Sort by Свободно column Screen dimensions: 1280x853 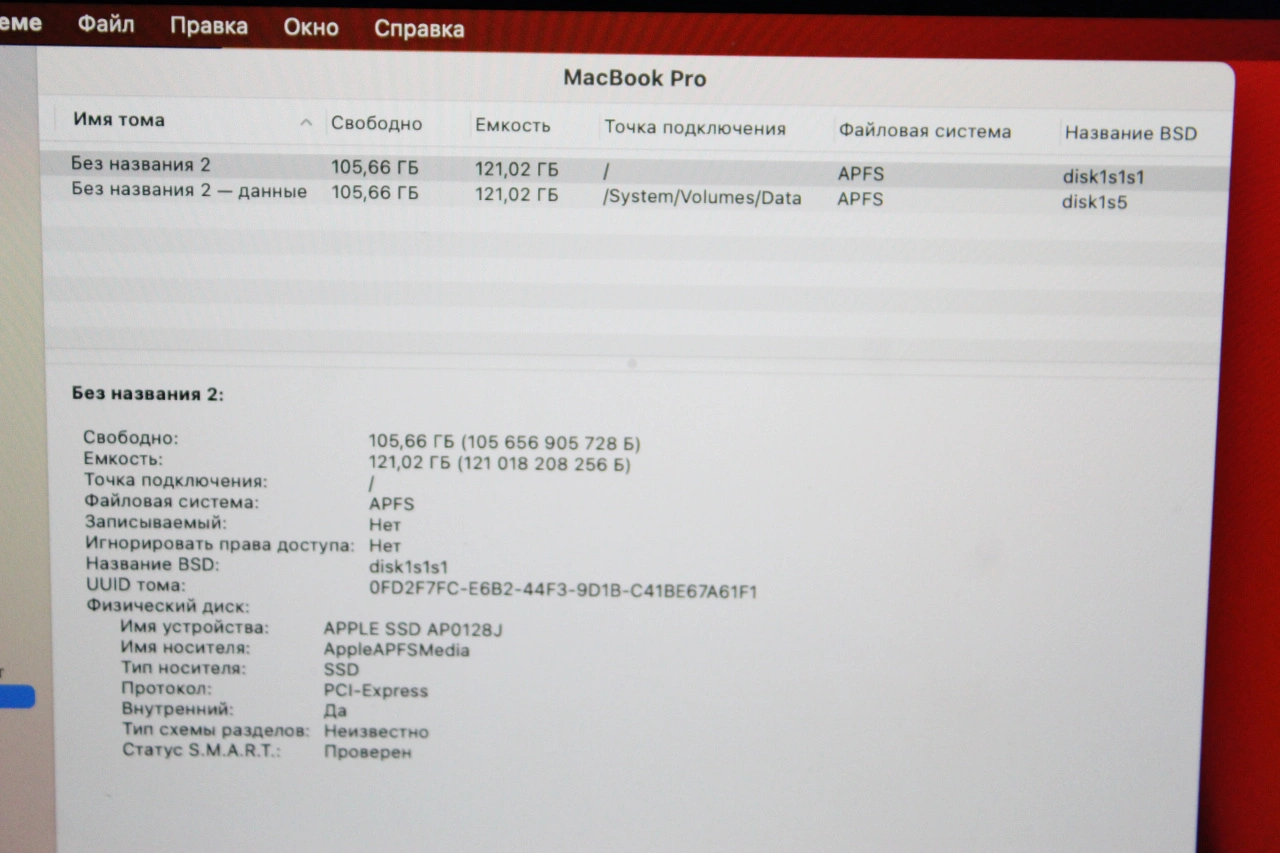pyautogui.click(x=377, y=125)
